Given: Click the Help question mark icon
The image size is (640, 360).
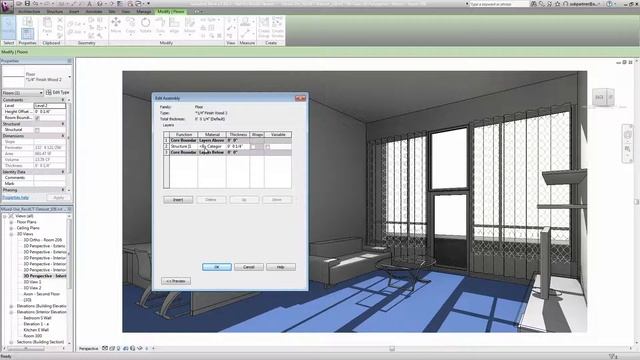Looking at the screenshot, I should (609, 4).
